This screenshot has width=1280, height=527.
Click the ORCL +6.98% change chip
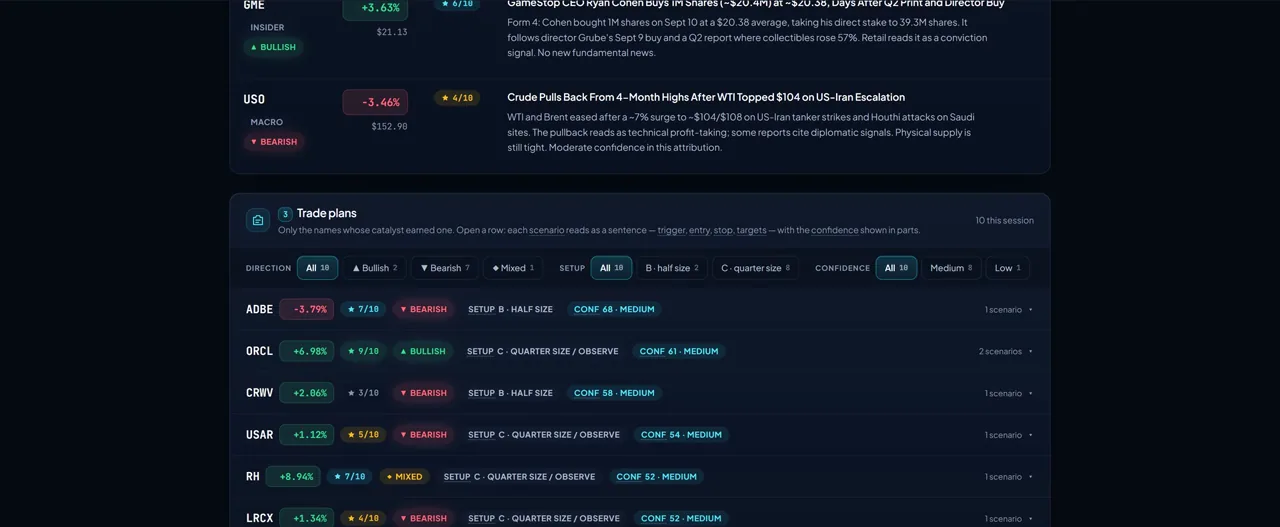307,351
